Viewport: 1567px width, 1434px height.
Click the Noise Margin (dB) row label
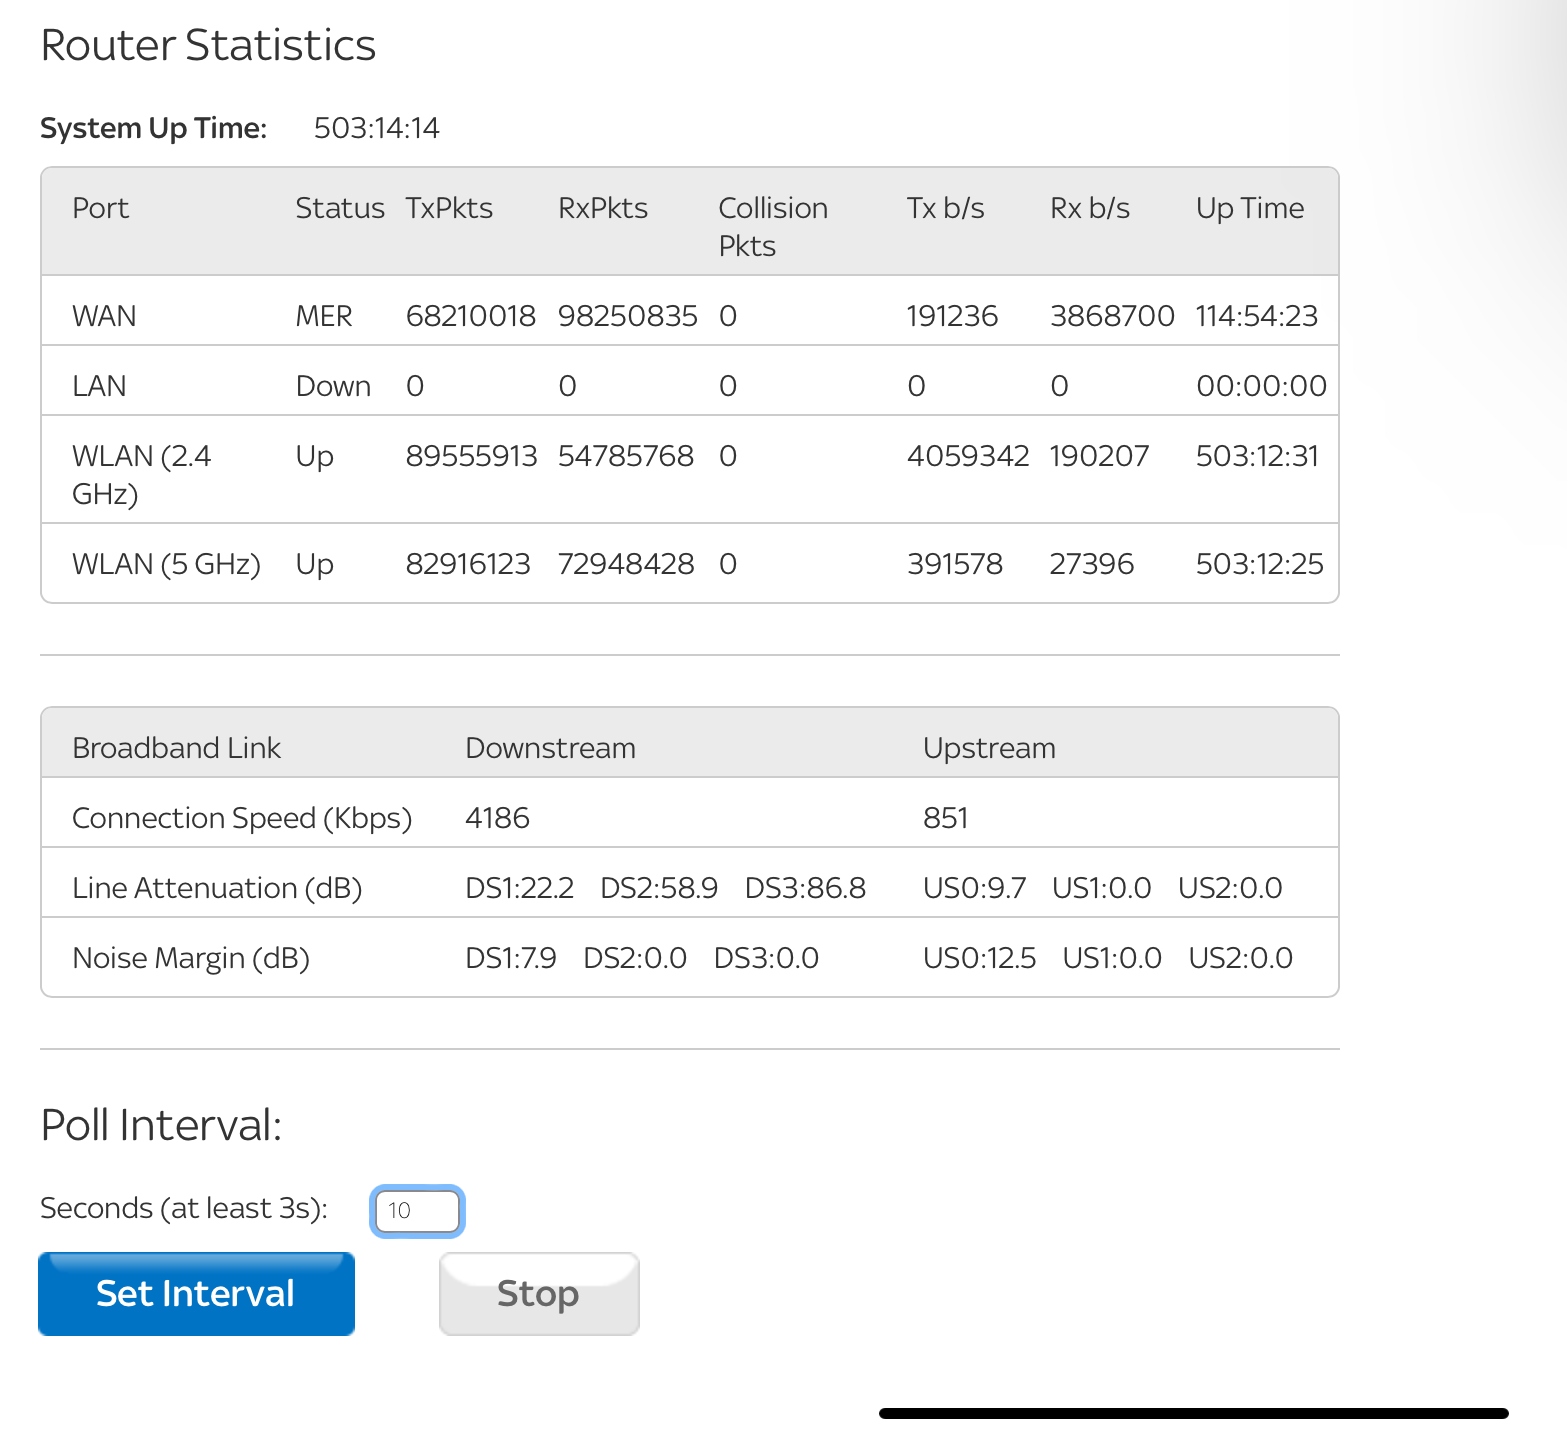(191, 958)
